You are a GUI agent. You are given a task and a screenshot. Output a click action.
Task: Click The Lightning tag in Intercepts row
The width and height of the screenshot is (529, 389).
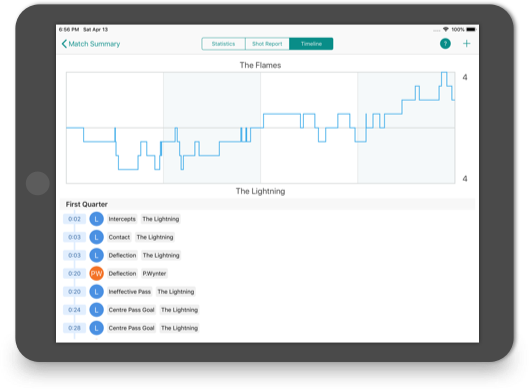[x=161, y=219]
